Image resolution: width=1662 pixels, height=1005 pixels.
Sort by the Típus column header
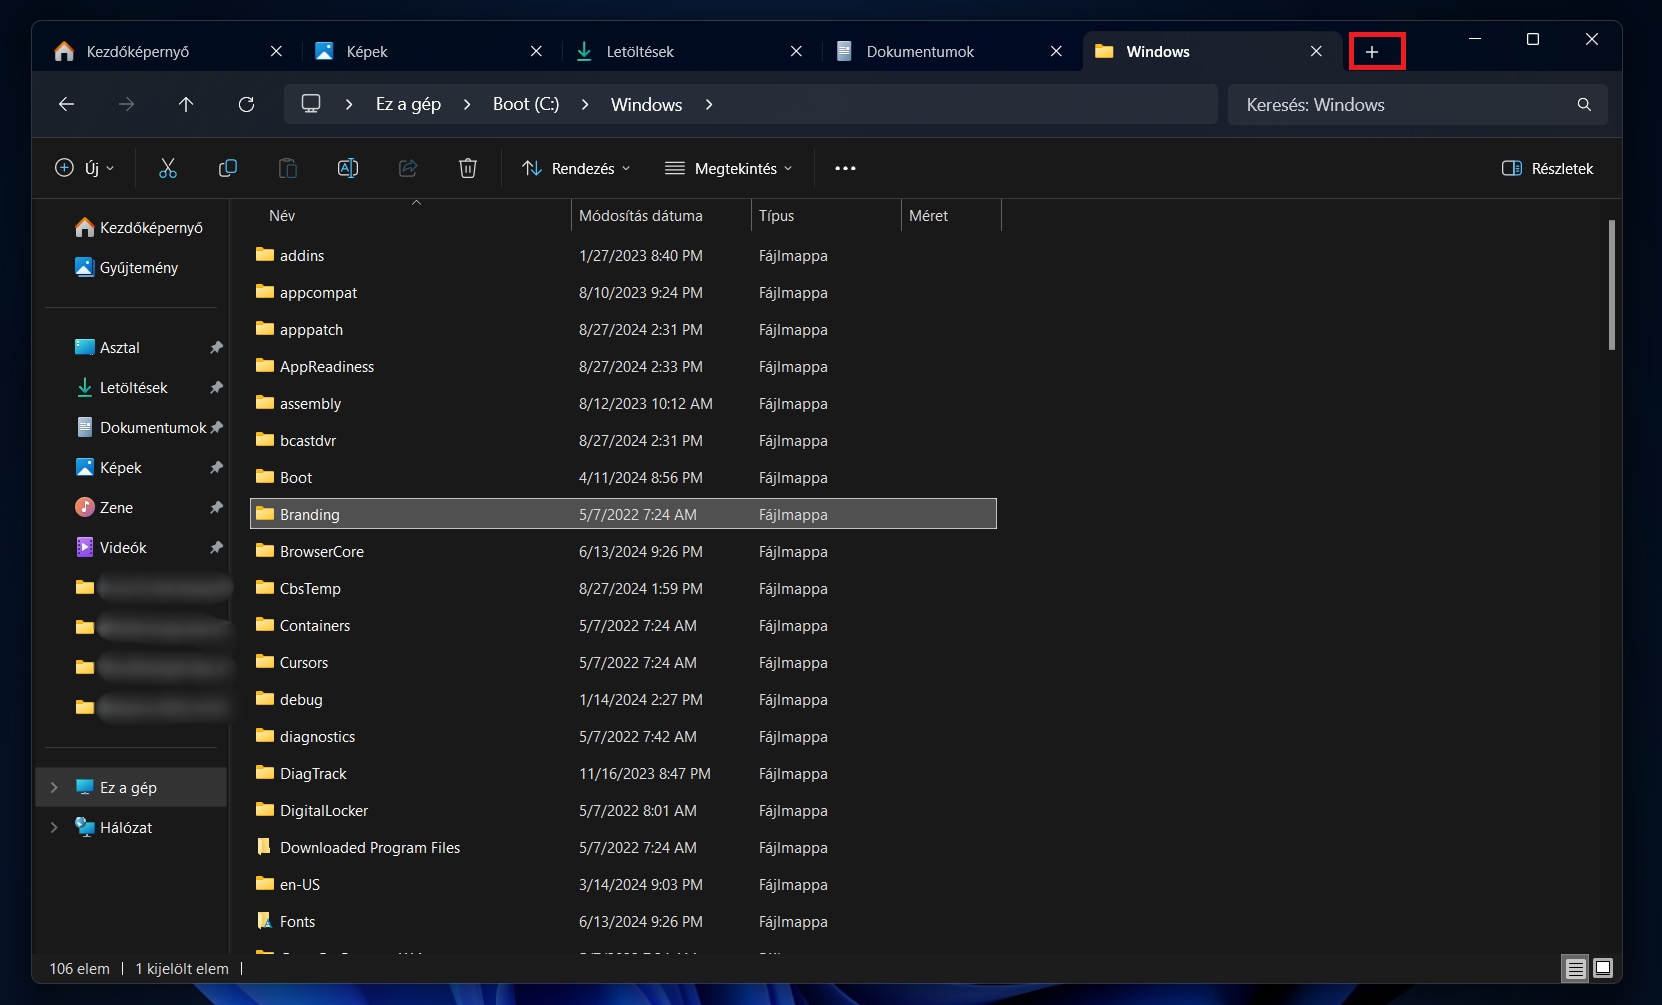(x=826, y=215)
